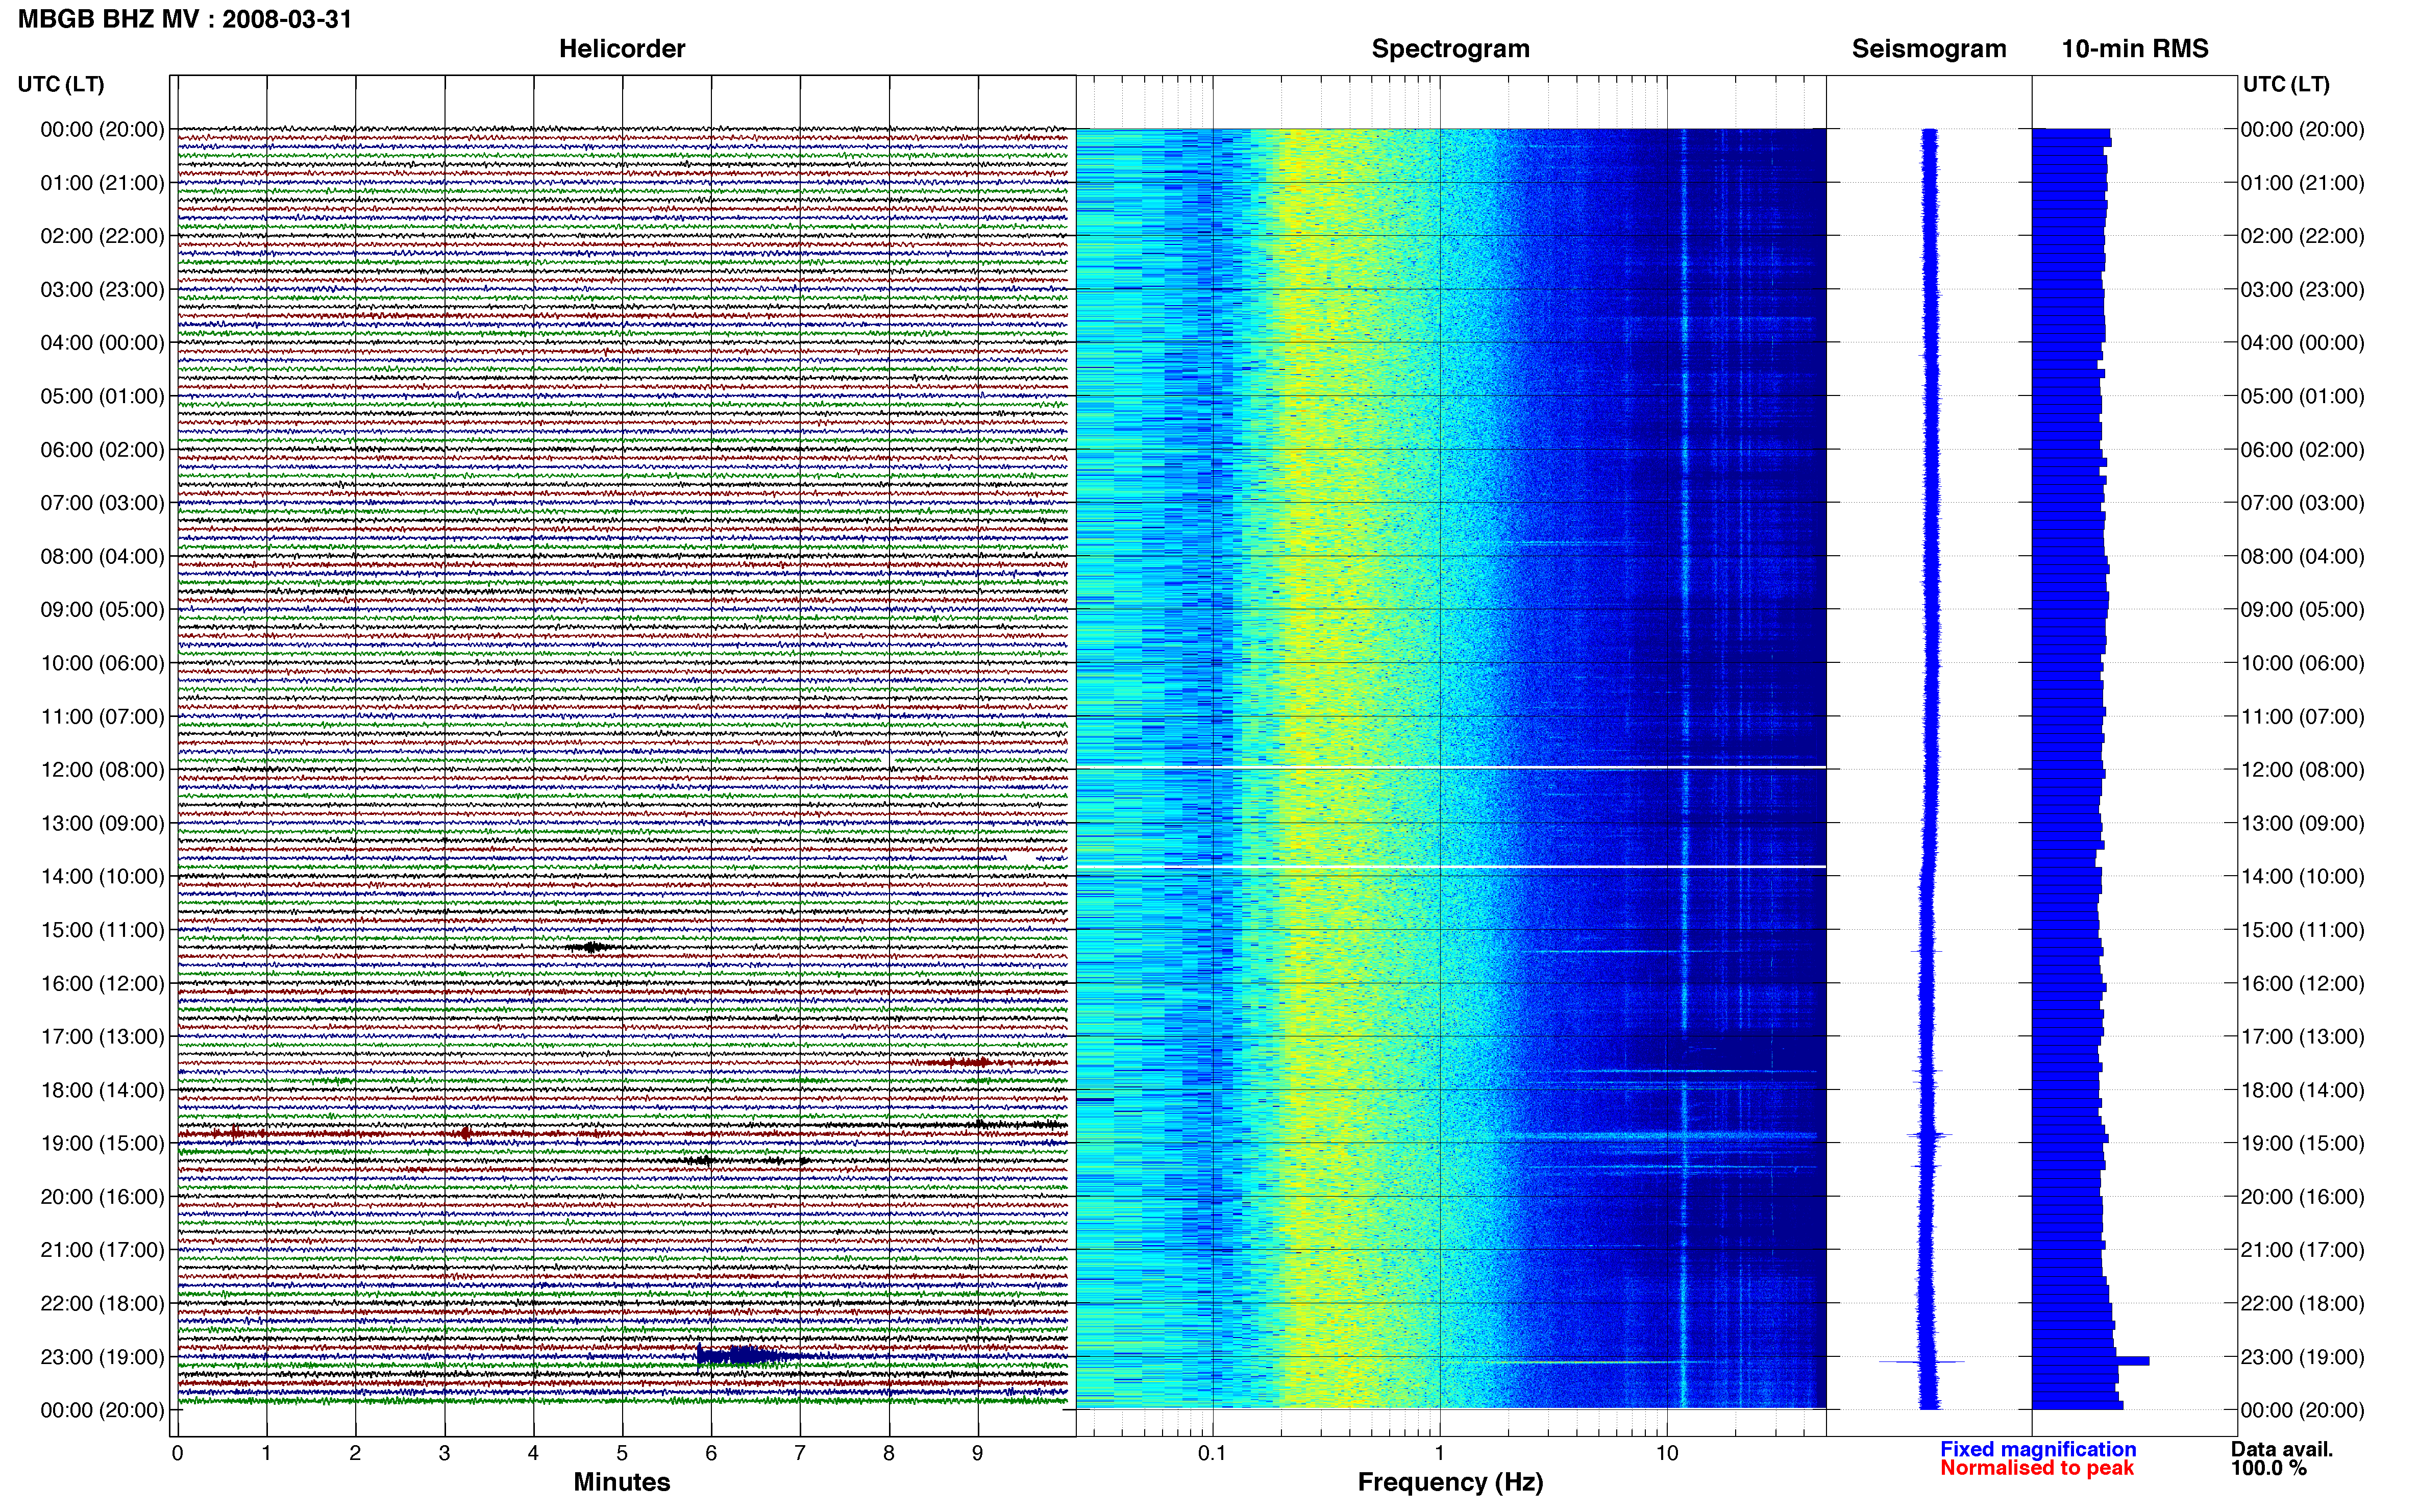This screenshot has height=1512, width=2419.
Task: Click '17:00 (13:00)' tick beside the Helicorder
Action: click(x=102, y=1037)
